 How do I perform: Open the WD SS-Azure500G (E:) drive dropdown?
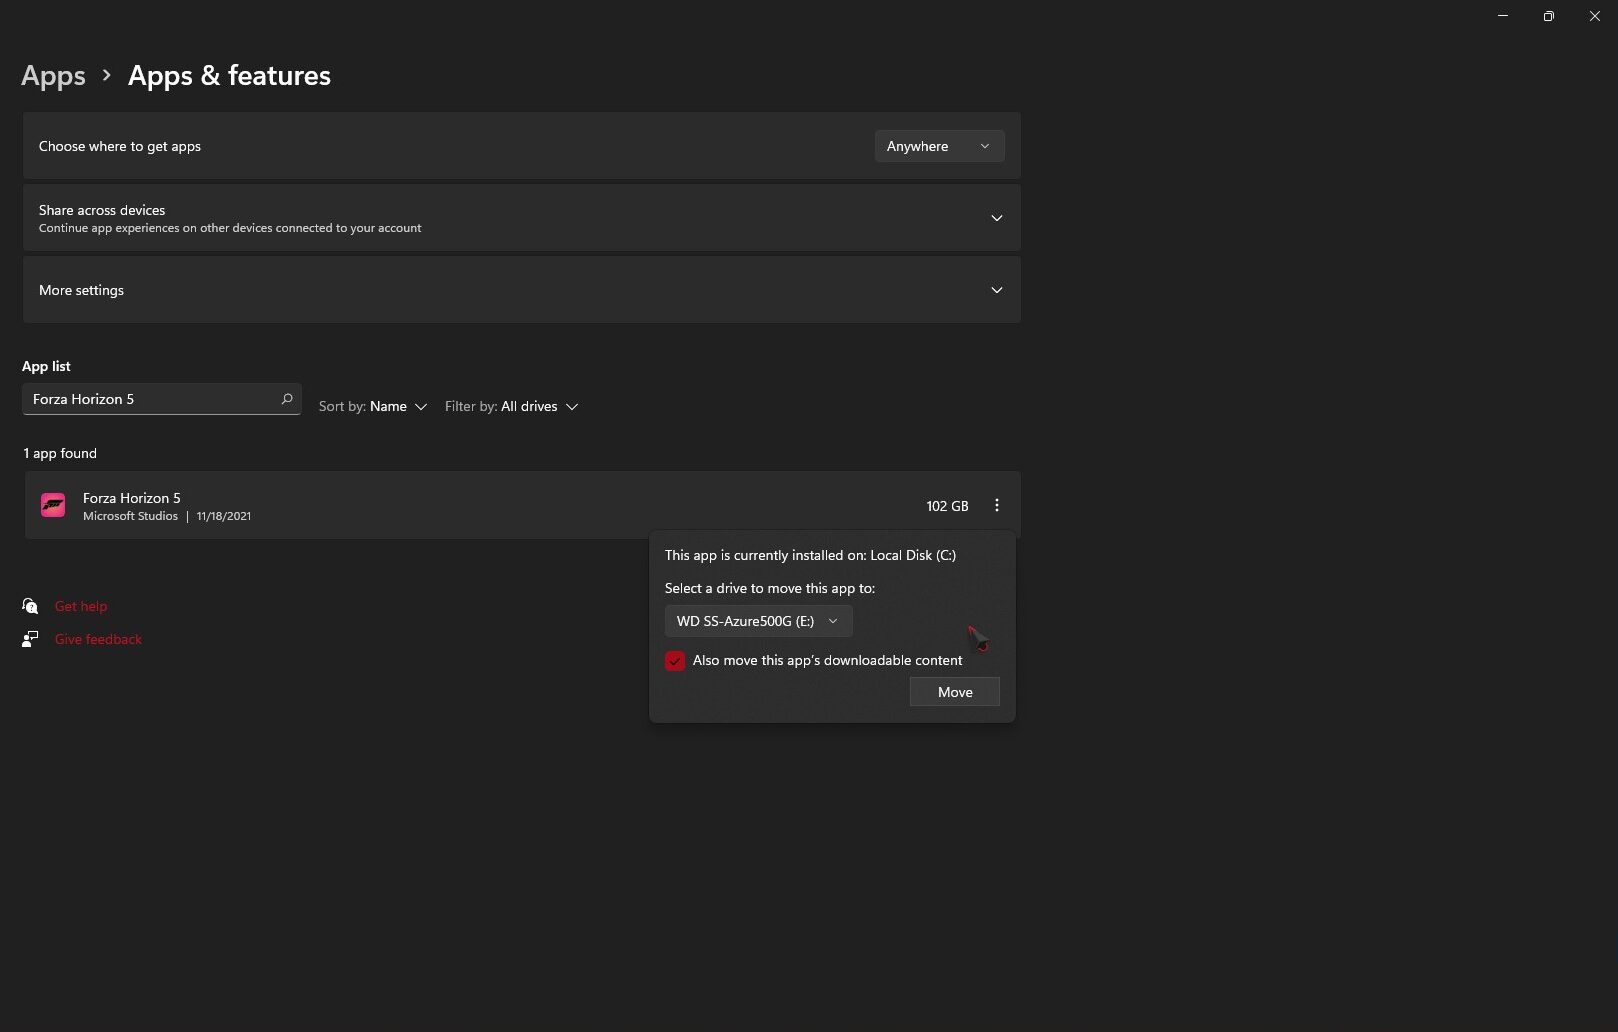click(758, 621)
